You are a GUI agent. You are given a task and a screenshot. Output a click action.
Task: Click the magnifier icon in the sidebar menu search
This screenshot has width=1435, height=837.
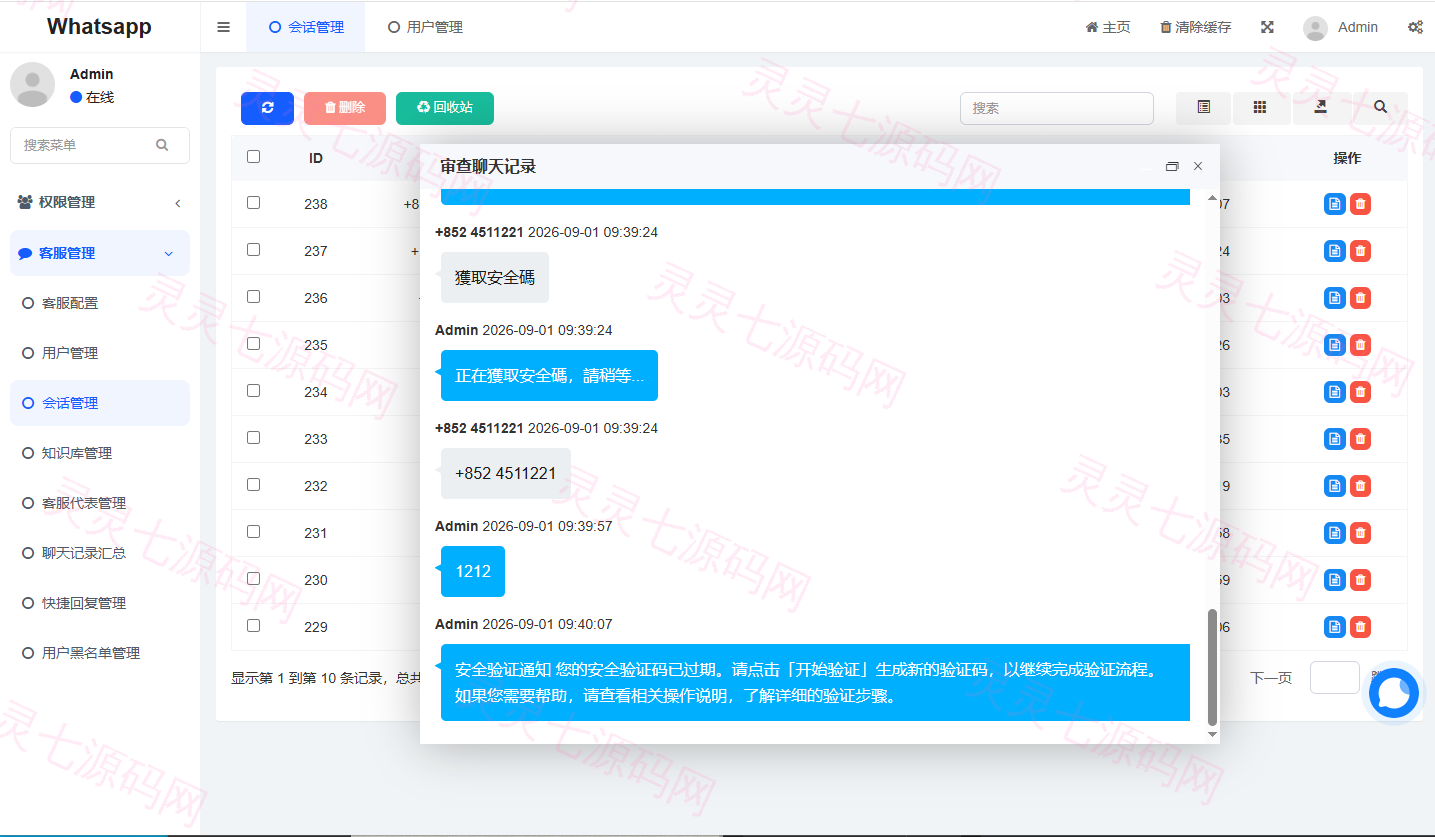[162, 145]
